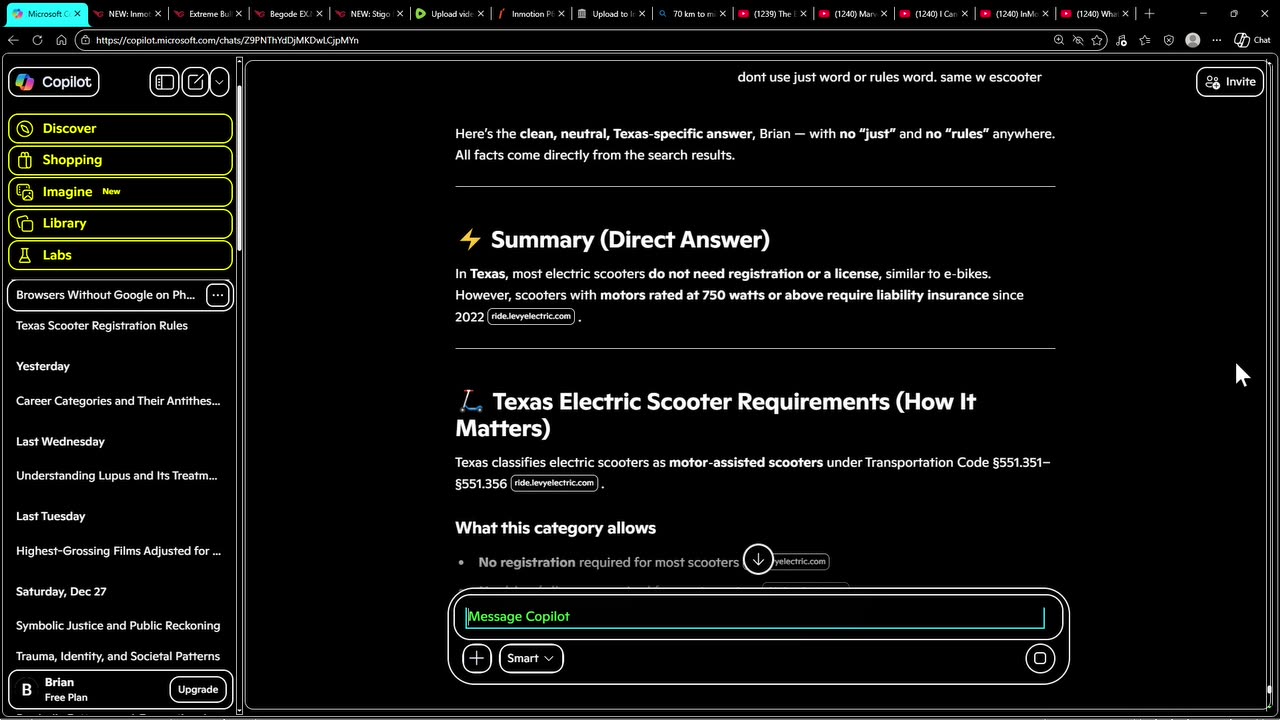
Task: Favorite this page with the star icon
Action: [1098, 40]
